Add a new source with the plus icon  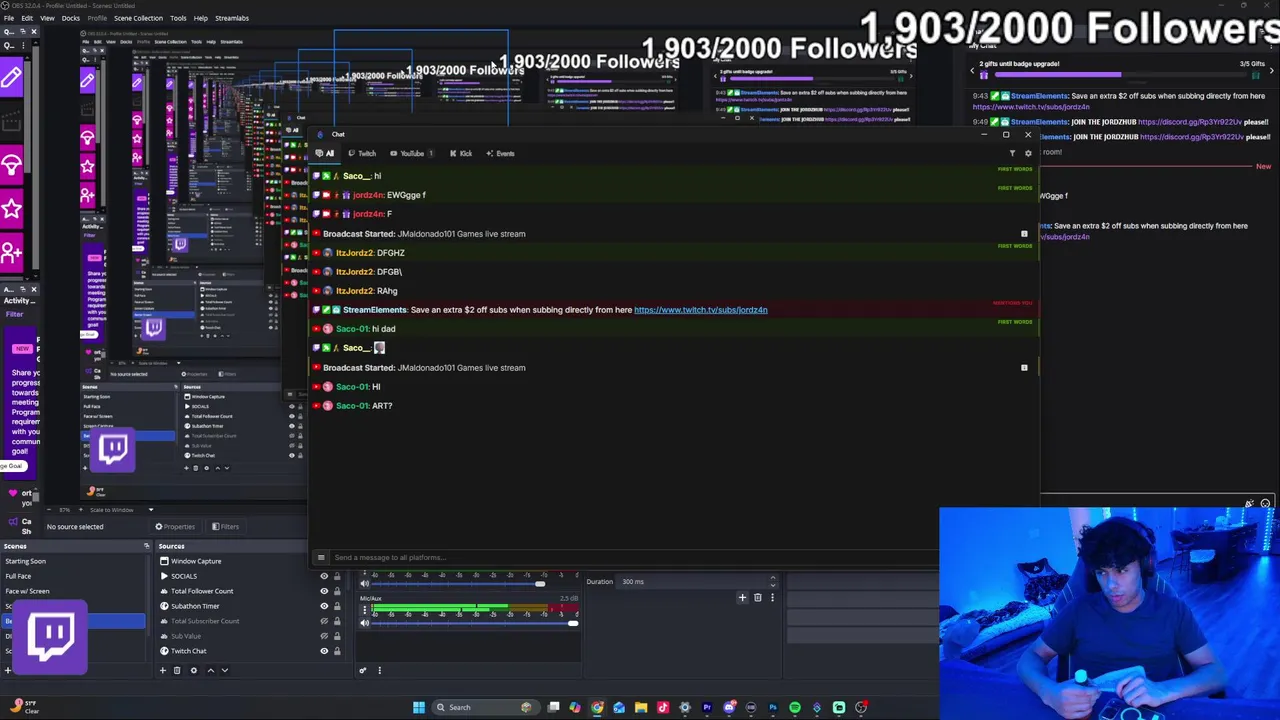162,670
